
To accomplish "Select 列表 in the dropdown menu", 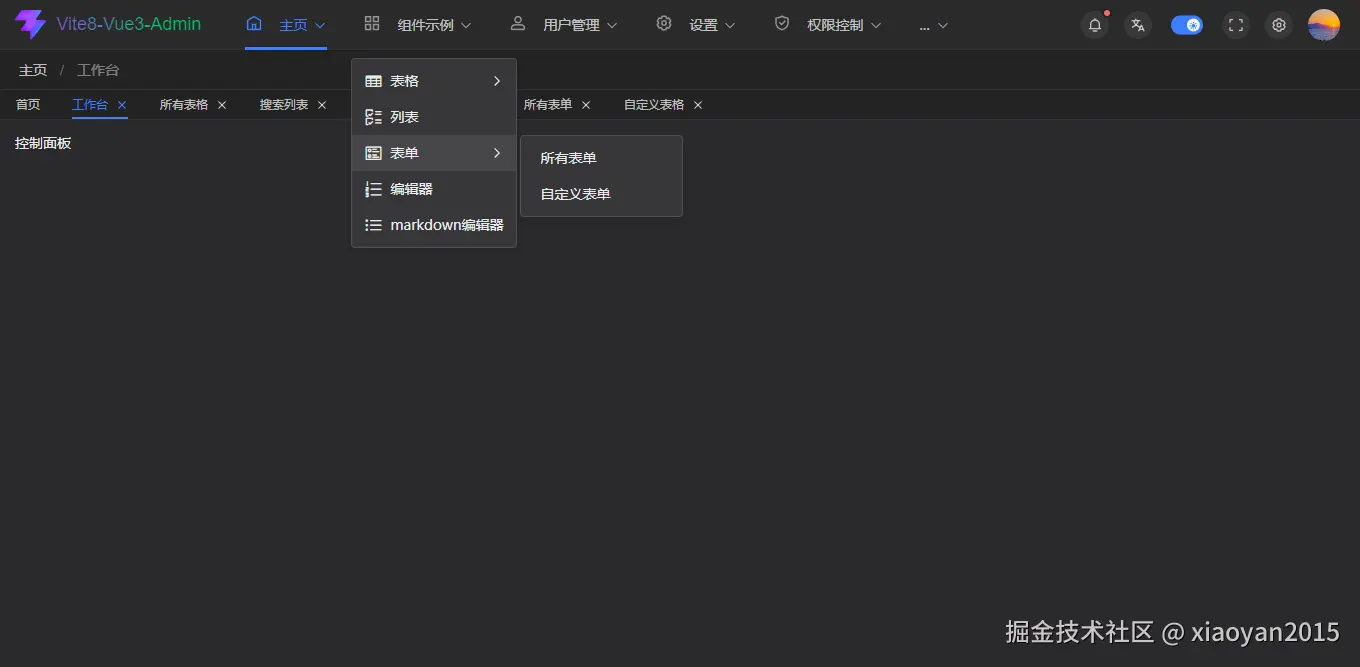I will tap(434, 117).
